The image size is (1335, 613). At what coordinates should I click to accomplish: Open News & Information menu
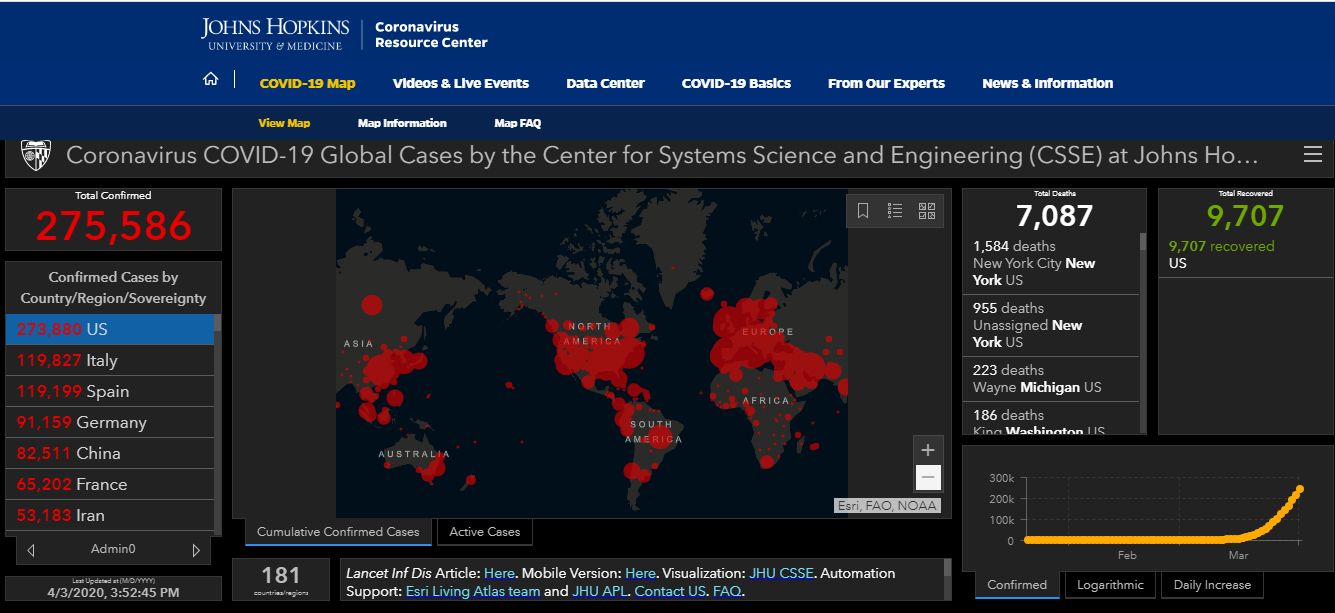[1047, 83]
